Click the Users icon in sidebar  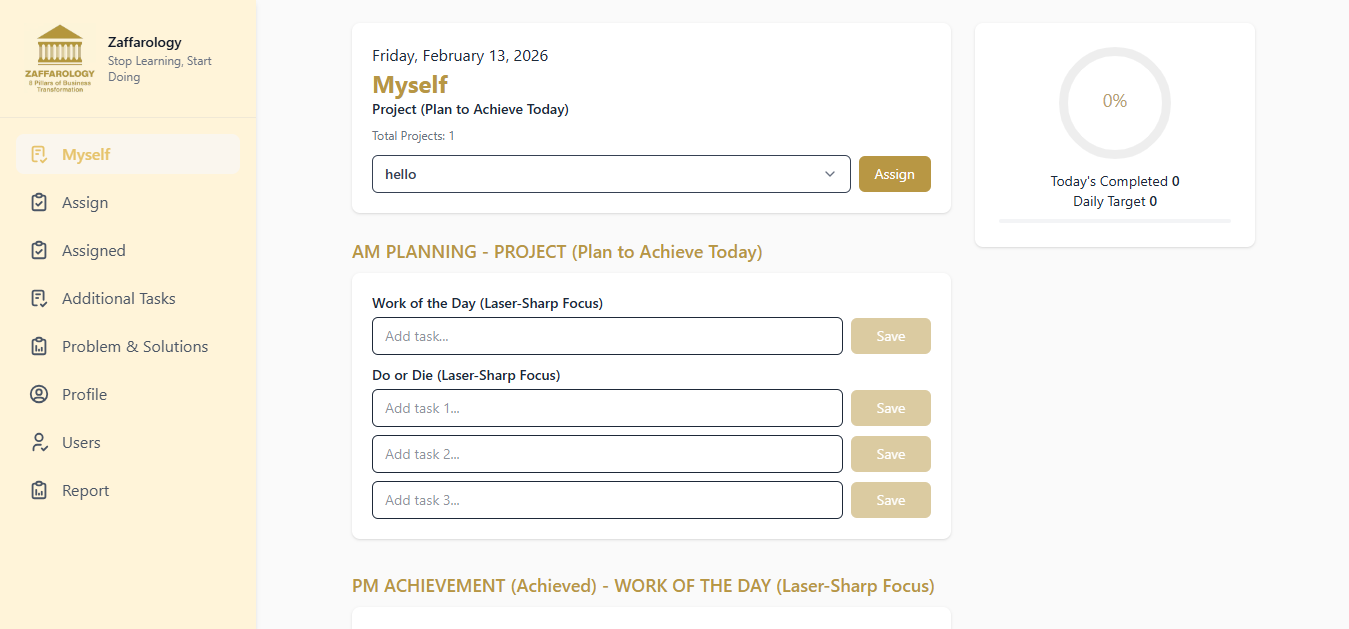pyautogui.click(x=39, y=443)
